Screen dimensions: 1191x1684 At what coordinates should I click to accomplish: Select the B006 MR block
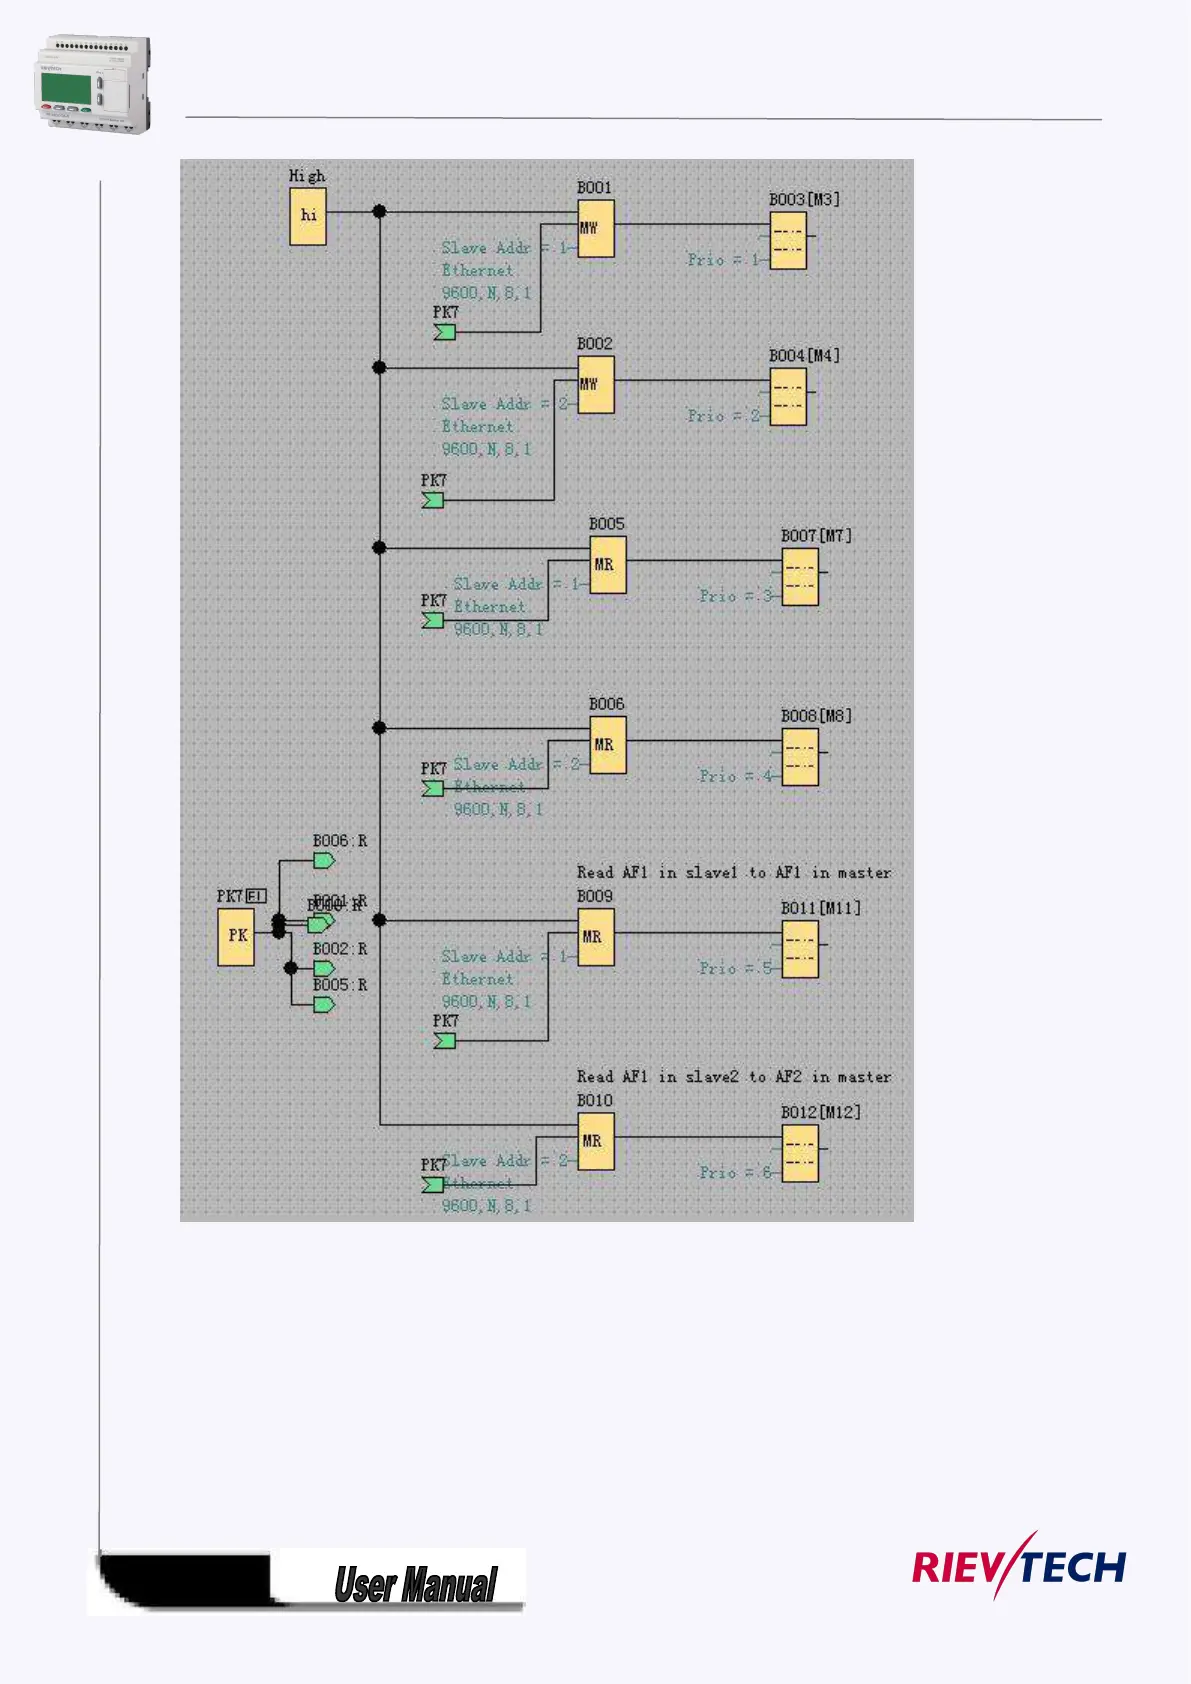(x=608, y=745)
